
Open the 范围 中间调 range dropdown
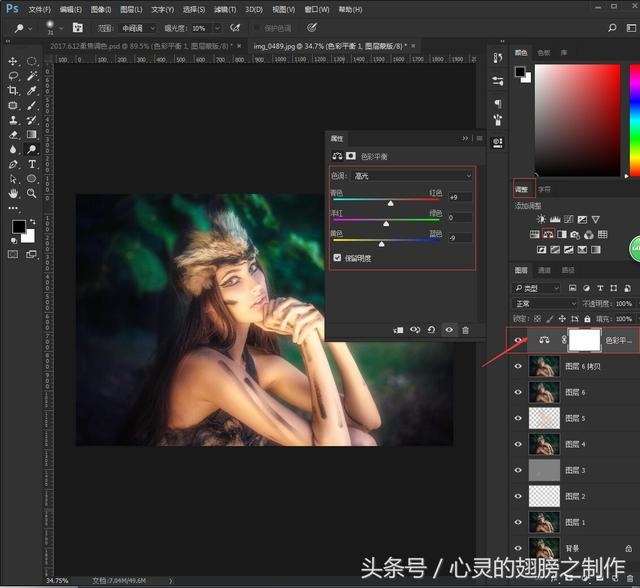pyautogui.click(x=138, y=28)
